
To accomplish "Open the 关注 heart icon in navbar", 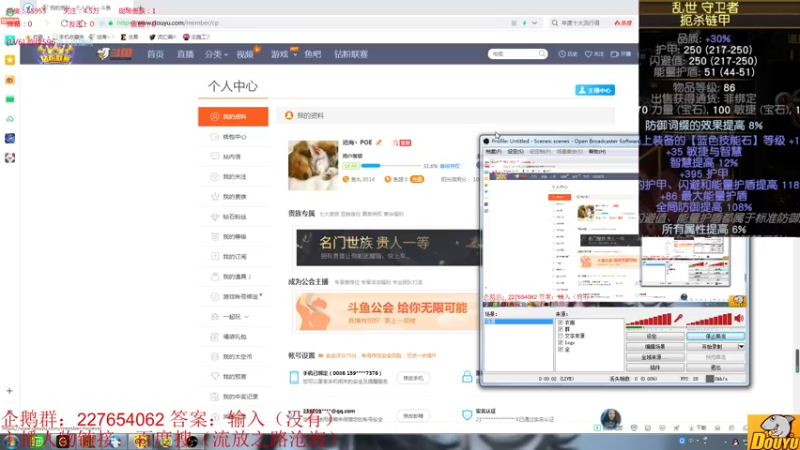I will pos(594,54).
